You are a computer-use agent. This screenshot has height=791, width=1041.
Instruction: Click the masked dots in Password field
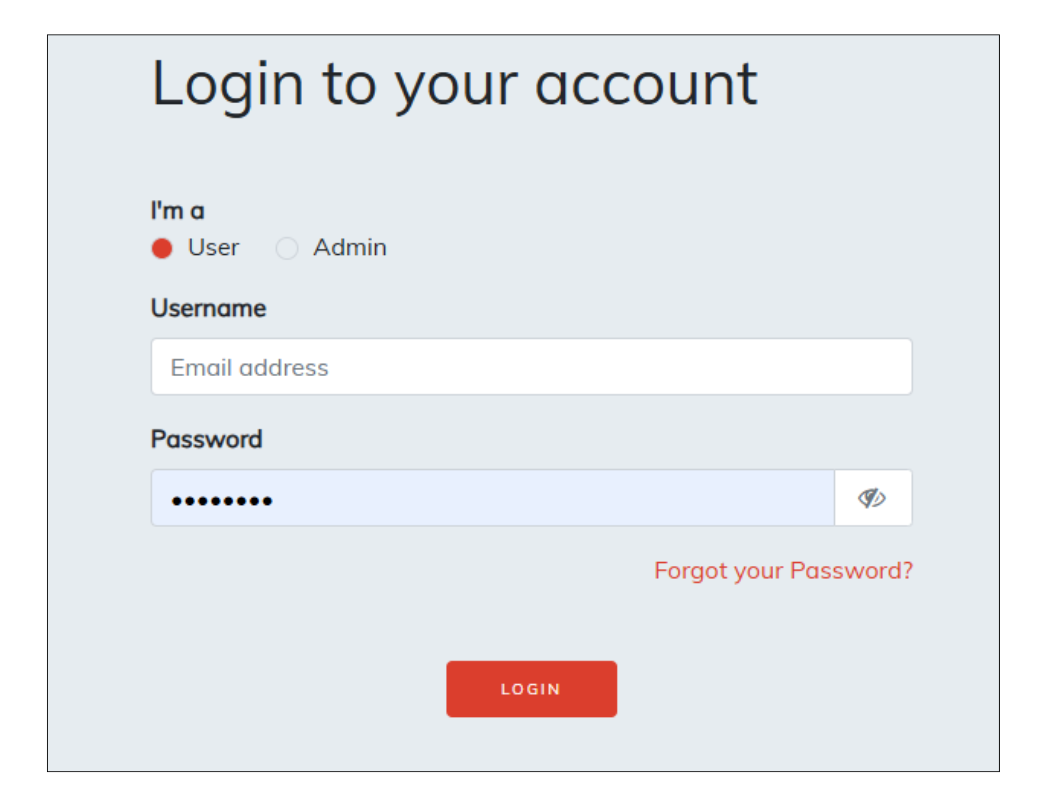(222, 500)
